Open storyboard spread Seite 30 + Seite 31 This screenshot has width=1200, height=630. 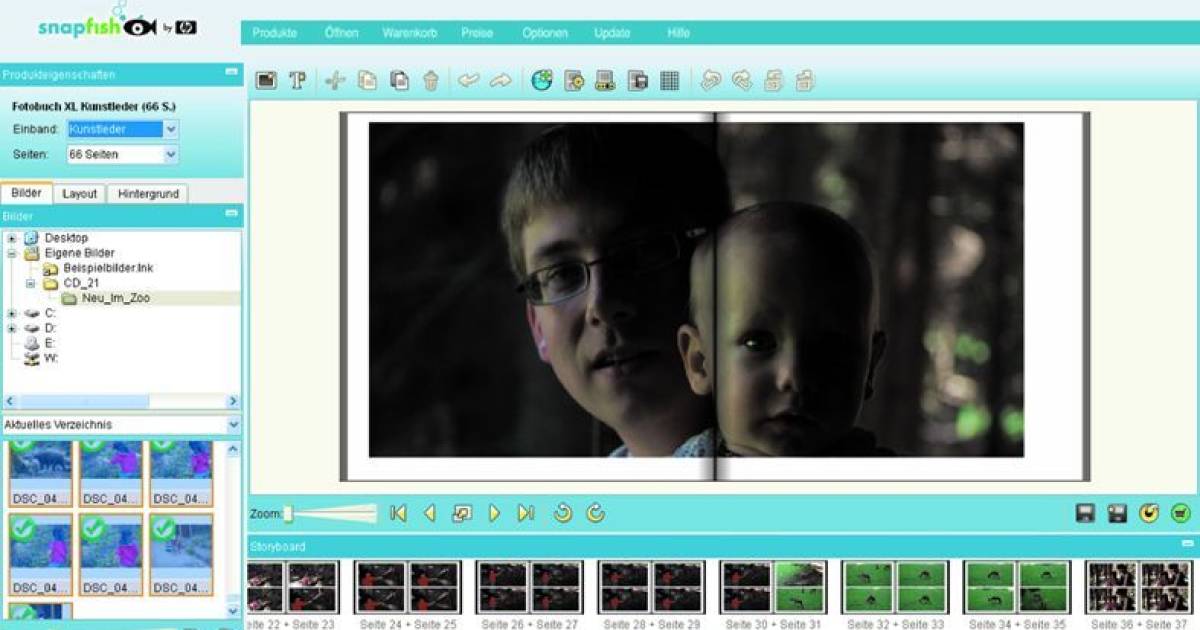773,587
